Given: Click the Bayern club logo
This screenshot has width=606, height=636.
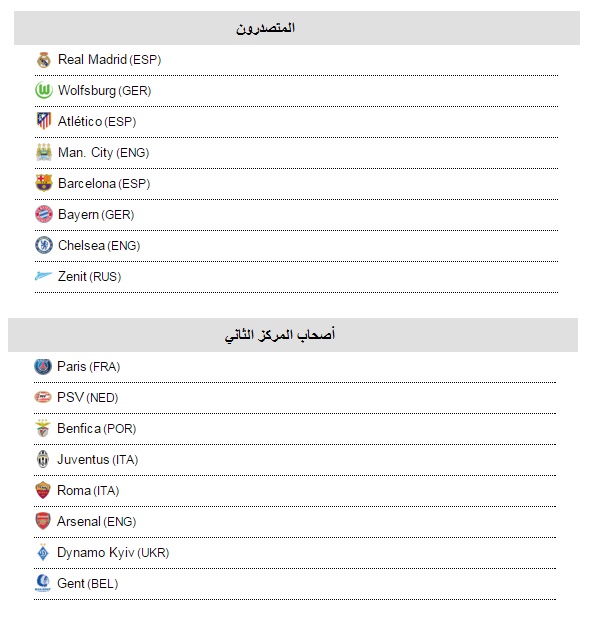Looking at the screenshot, I should 44,214.
